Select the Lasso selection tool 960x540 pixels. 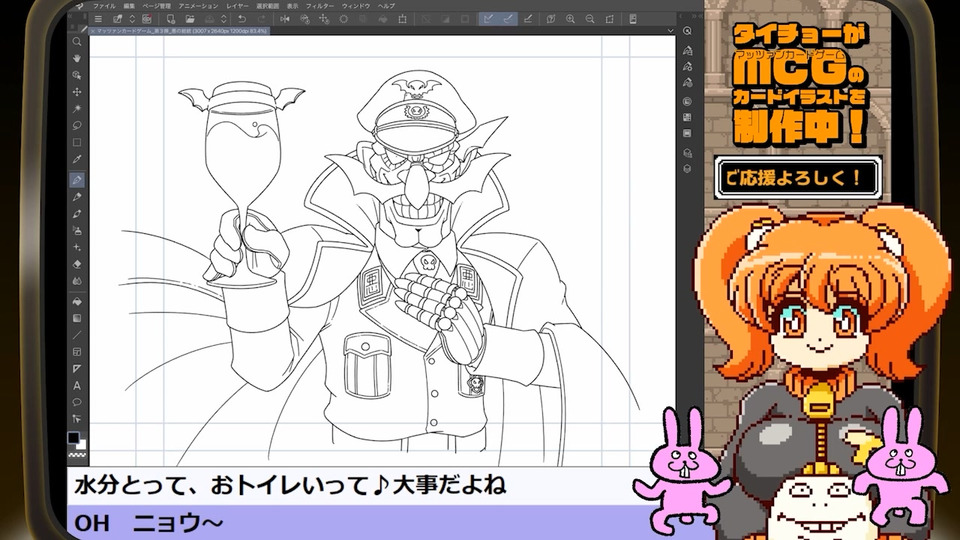(77, 126)
